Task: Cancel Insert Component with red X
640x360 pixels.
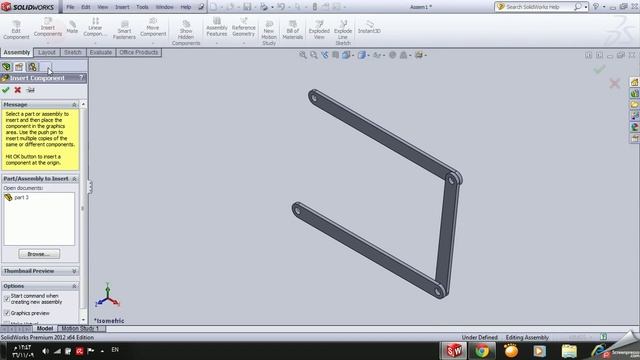Action: click(x=18, y=90)
